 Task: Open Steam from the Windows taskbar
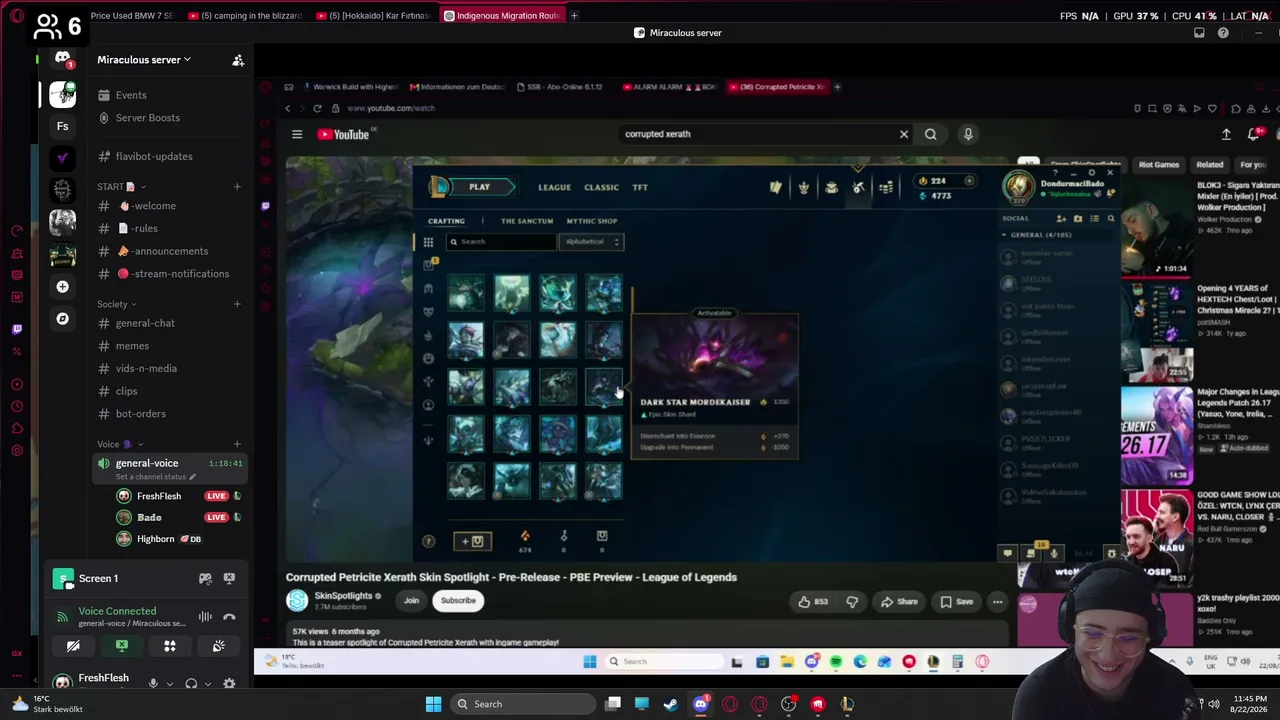(x=670, y=704)
